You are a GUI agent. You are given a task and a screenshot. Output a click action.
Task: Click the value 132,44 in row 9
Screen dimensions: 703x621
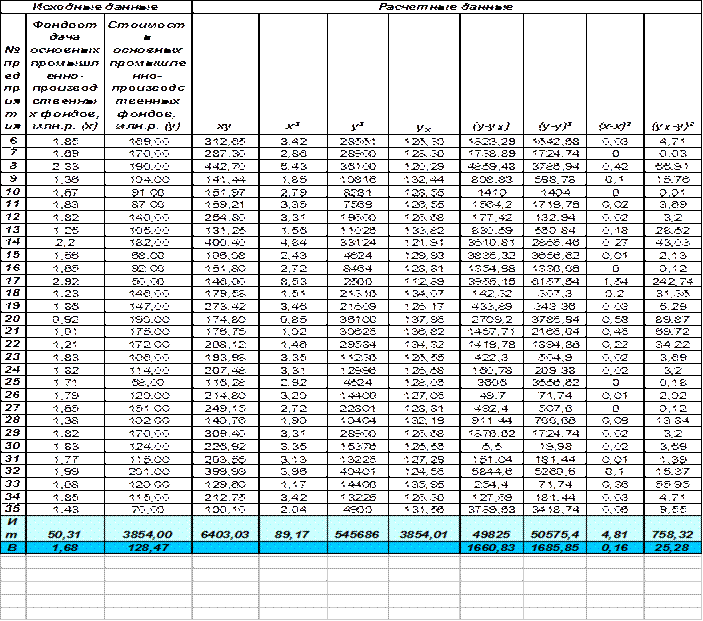424,179
